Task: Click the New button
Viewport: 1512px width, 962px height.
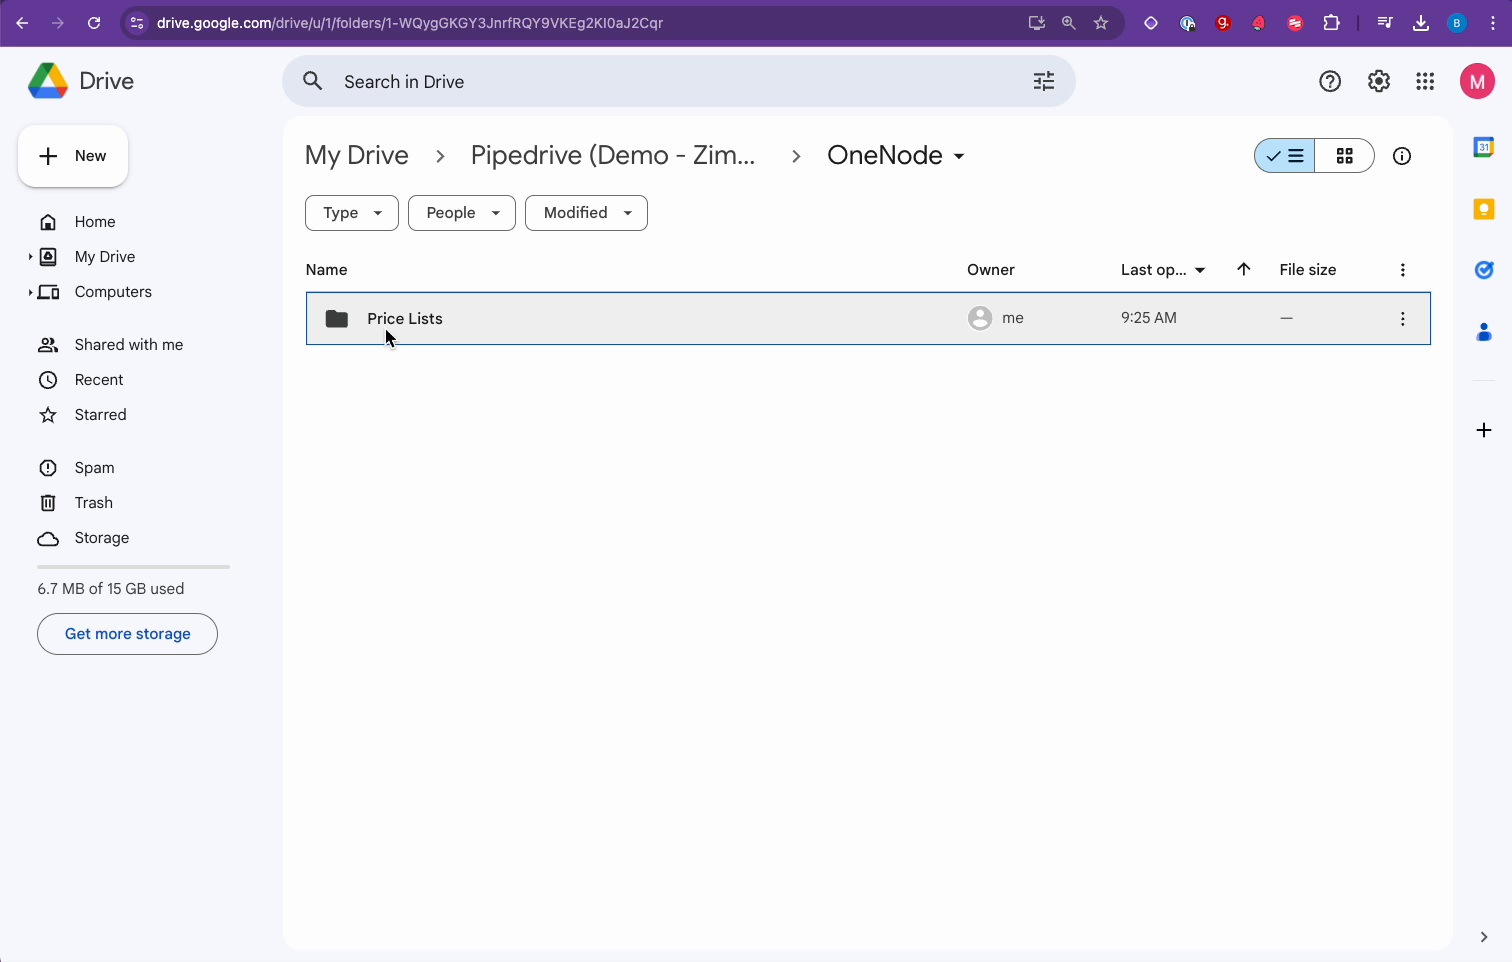Action: pyautogui.click(x=73, y=156)
